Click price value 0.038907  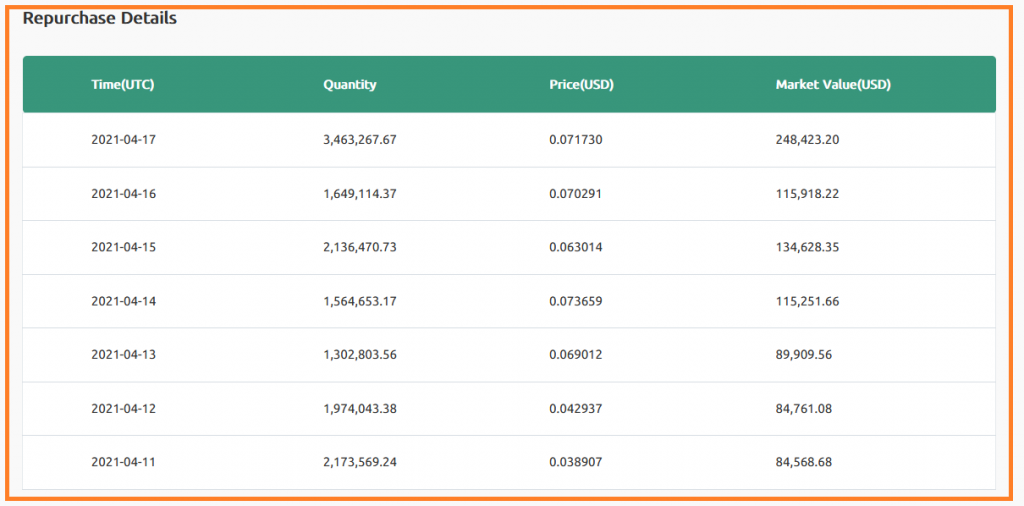[576, 462]
